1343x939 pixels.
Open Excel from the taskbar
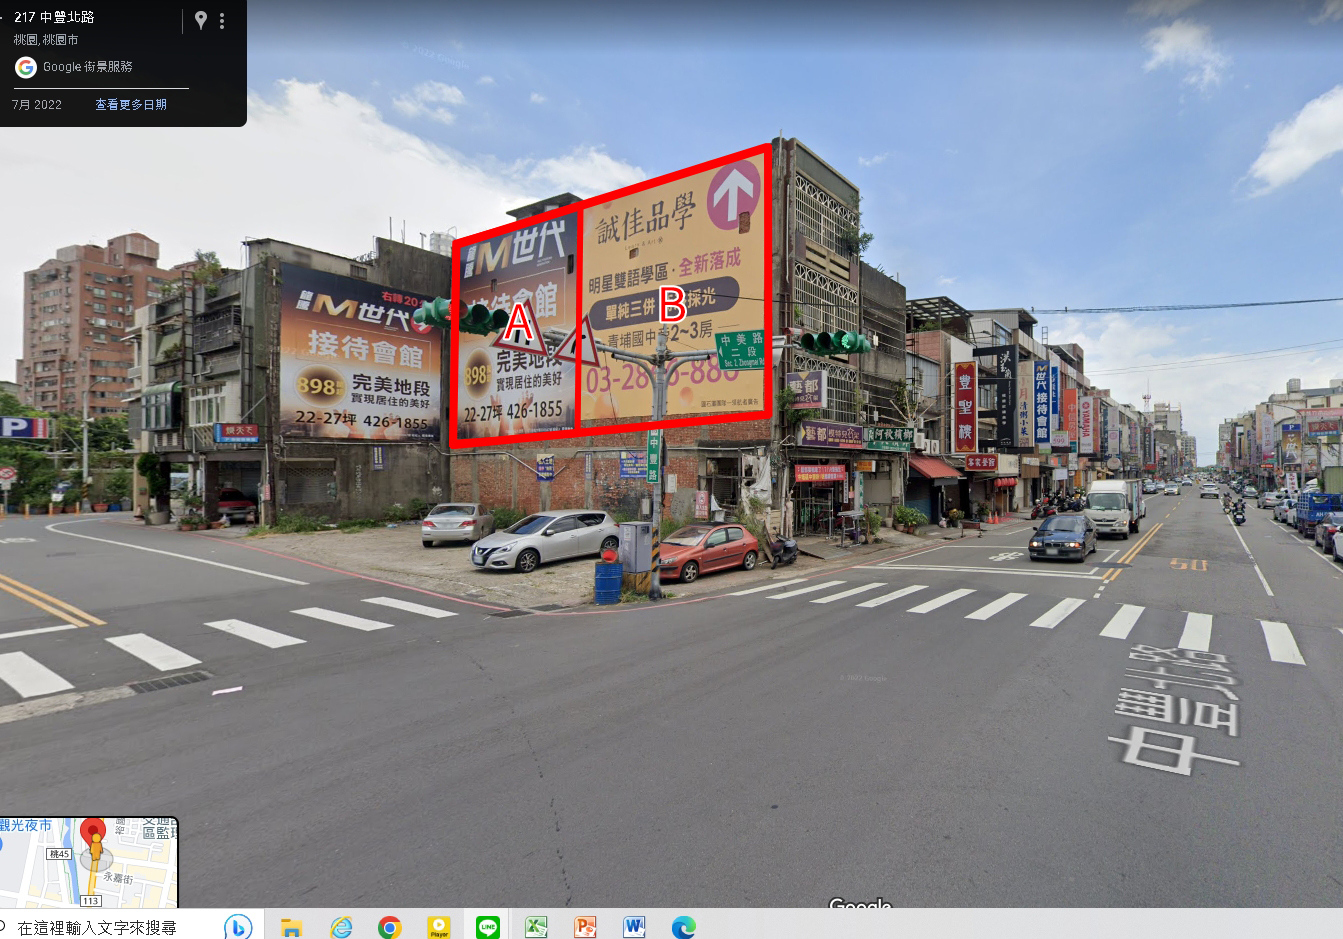click(536, 927)
